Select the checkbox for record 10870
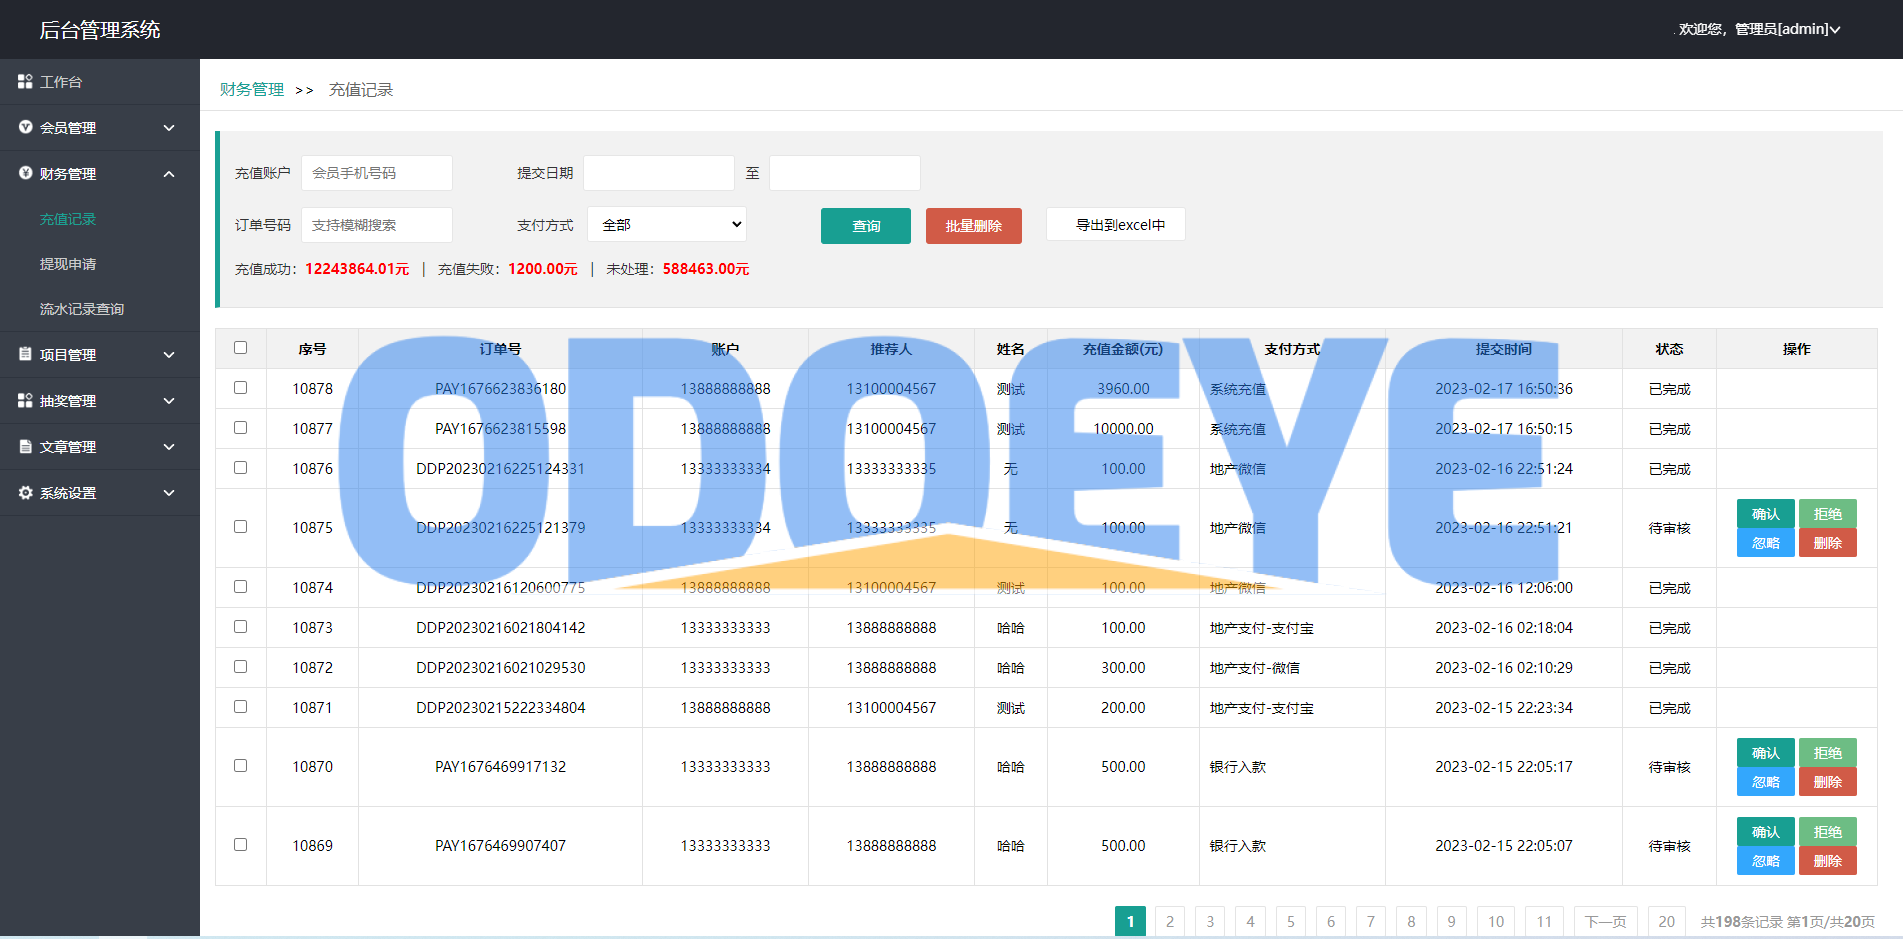This screenshot has width=1903, height=939. click(x=240, y=766)
